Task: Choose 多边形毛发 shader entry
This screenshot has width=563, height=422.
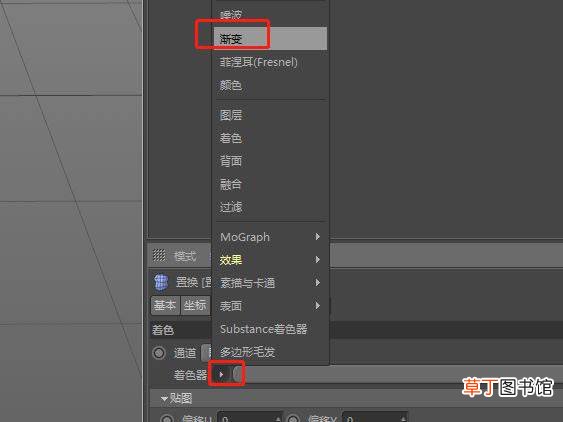Action: point(270,352)
